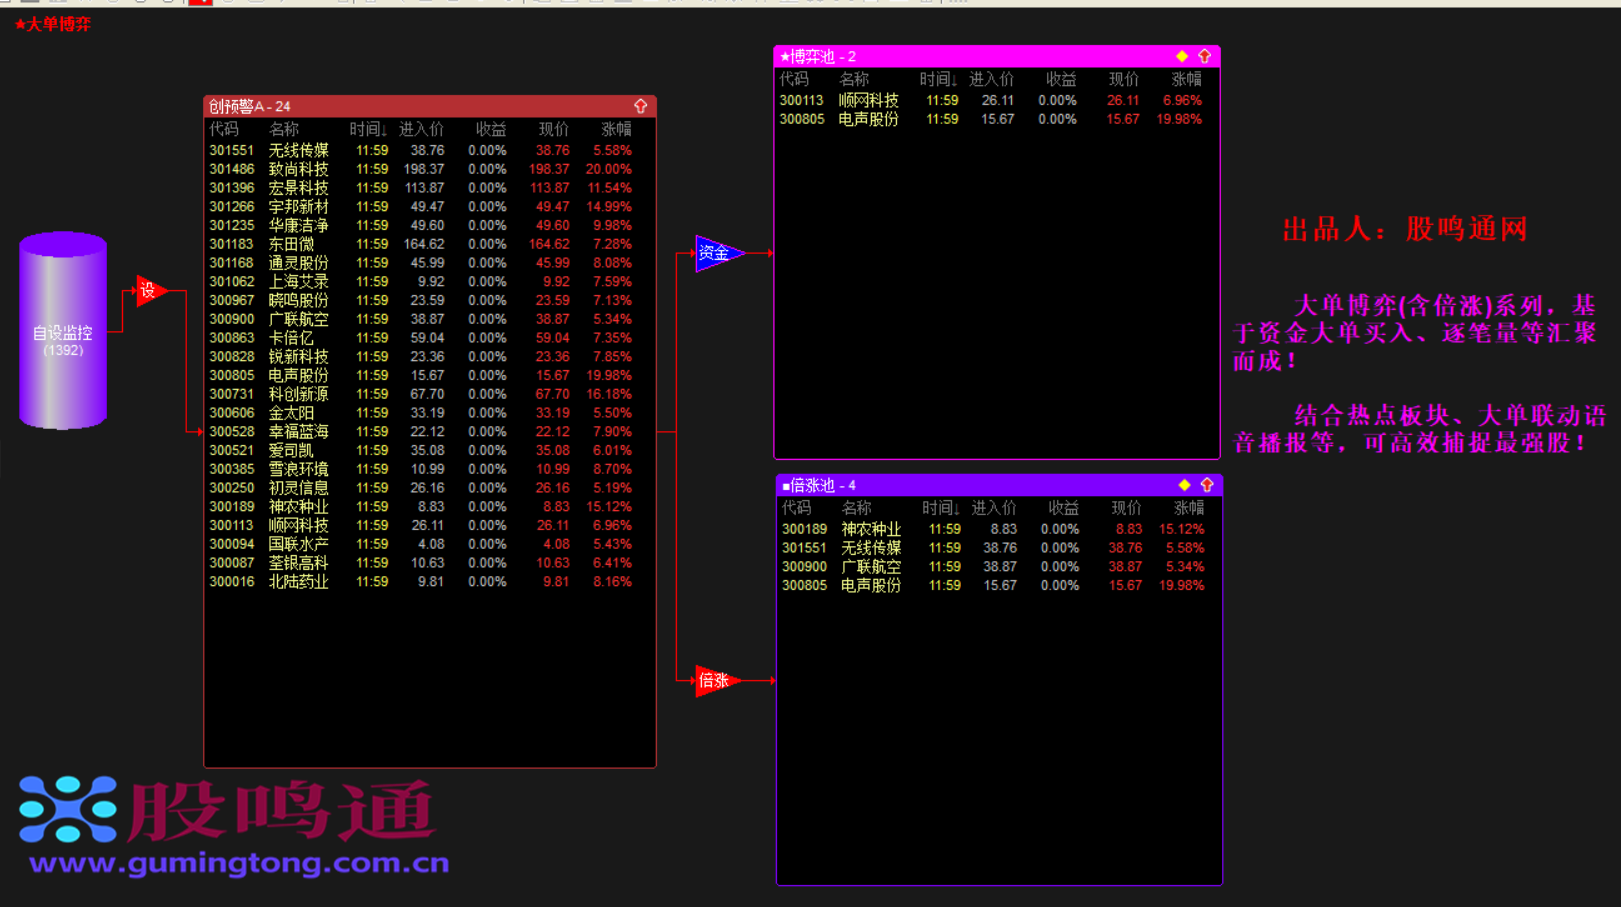Sort 博弈池 list by 涨幅 column

coord(1186,79)
